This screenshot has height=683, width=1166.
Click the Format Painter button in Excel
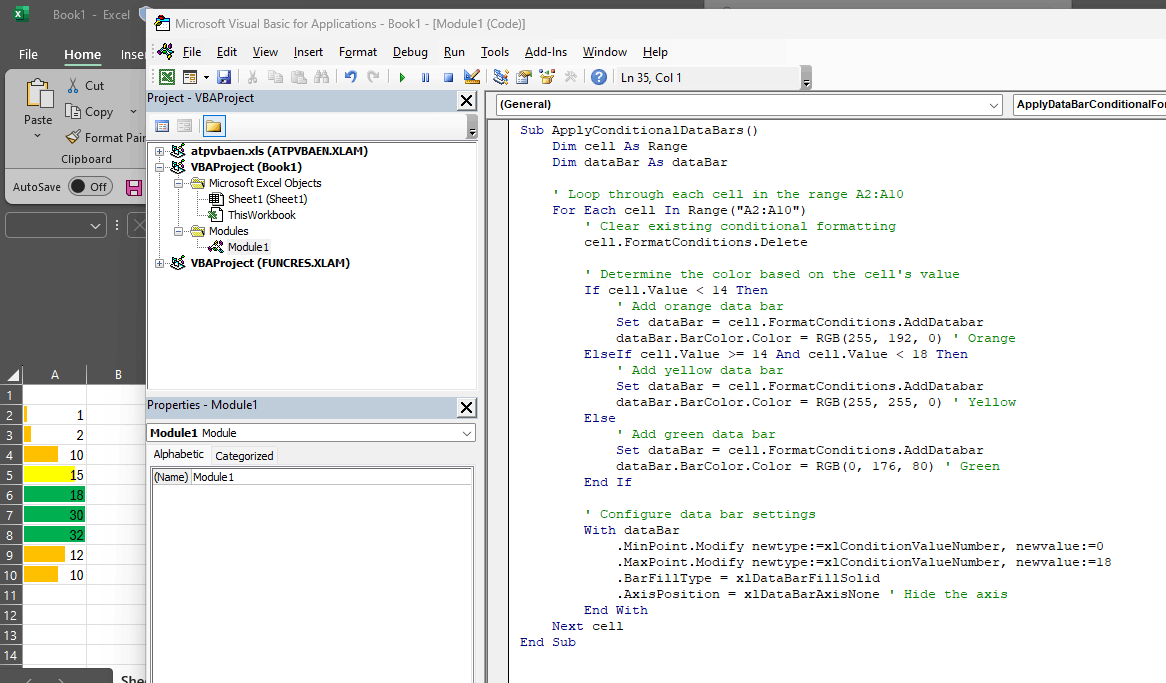tap(106, 138)
